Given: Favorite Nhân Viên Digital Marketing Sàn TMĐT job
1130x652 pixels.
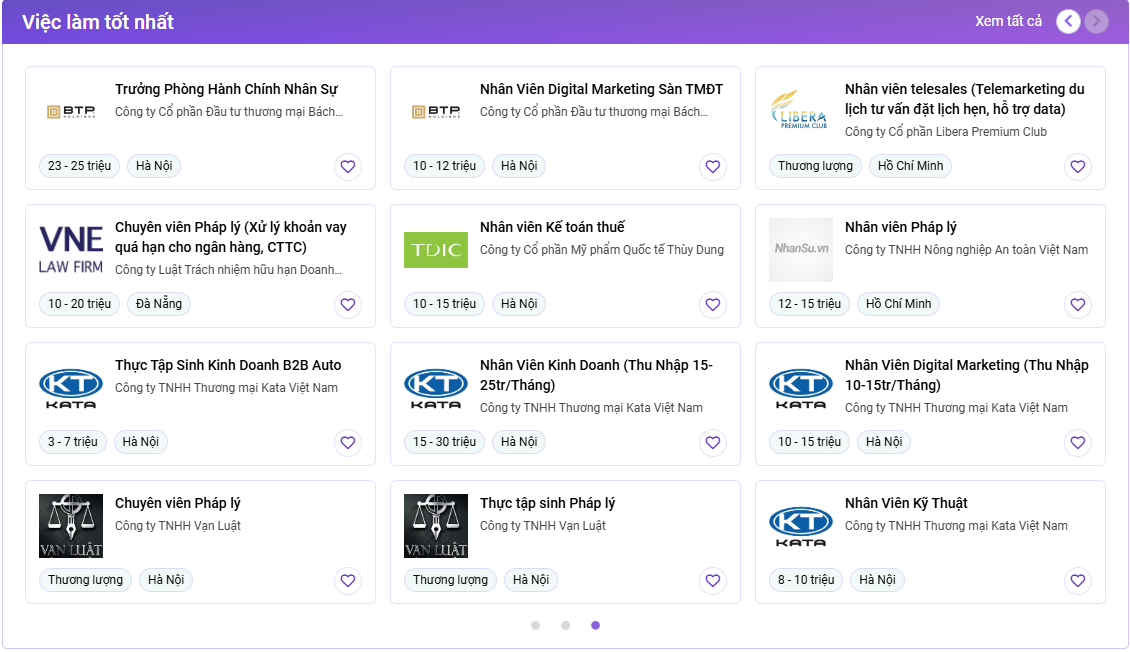Looking at the screenshot, I should pos(713,166).
